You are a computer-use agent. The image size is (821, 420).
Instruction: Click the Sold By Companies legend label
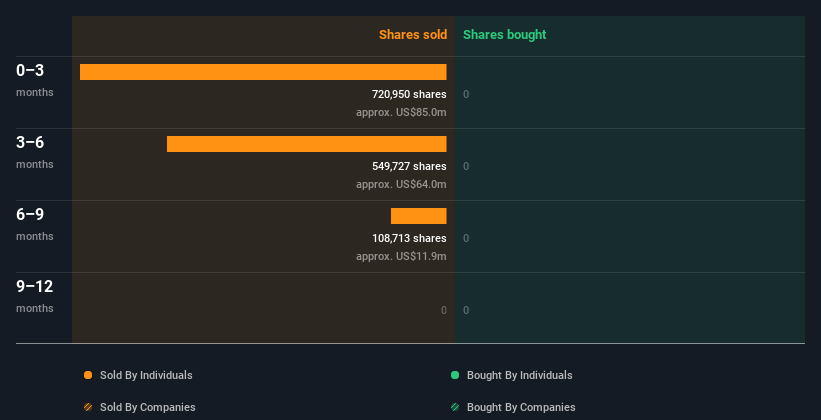coord(148,407)
